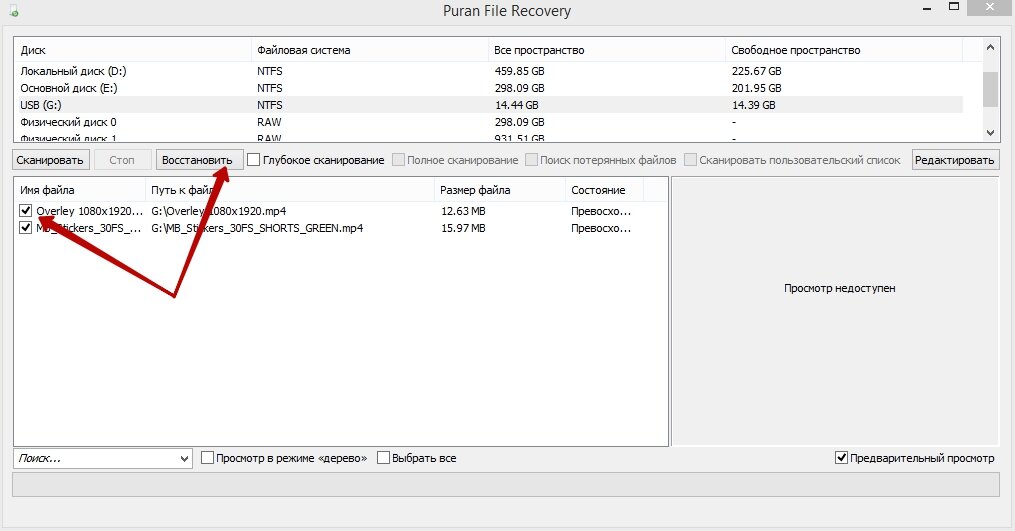Click the 14.39 GB free space cell
The height and width of the screenshot is (531, 1015).
pyautogui.click(x=753, y=105)
